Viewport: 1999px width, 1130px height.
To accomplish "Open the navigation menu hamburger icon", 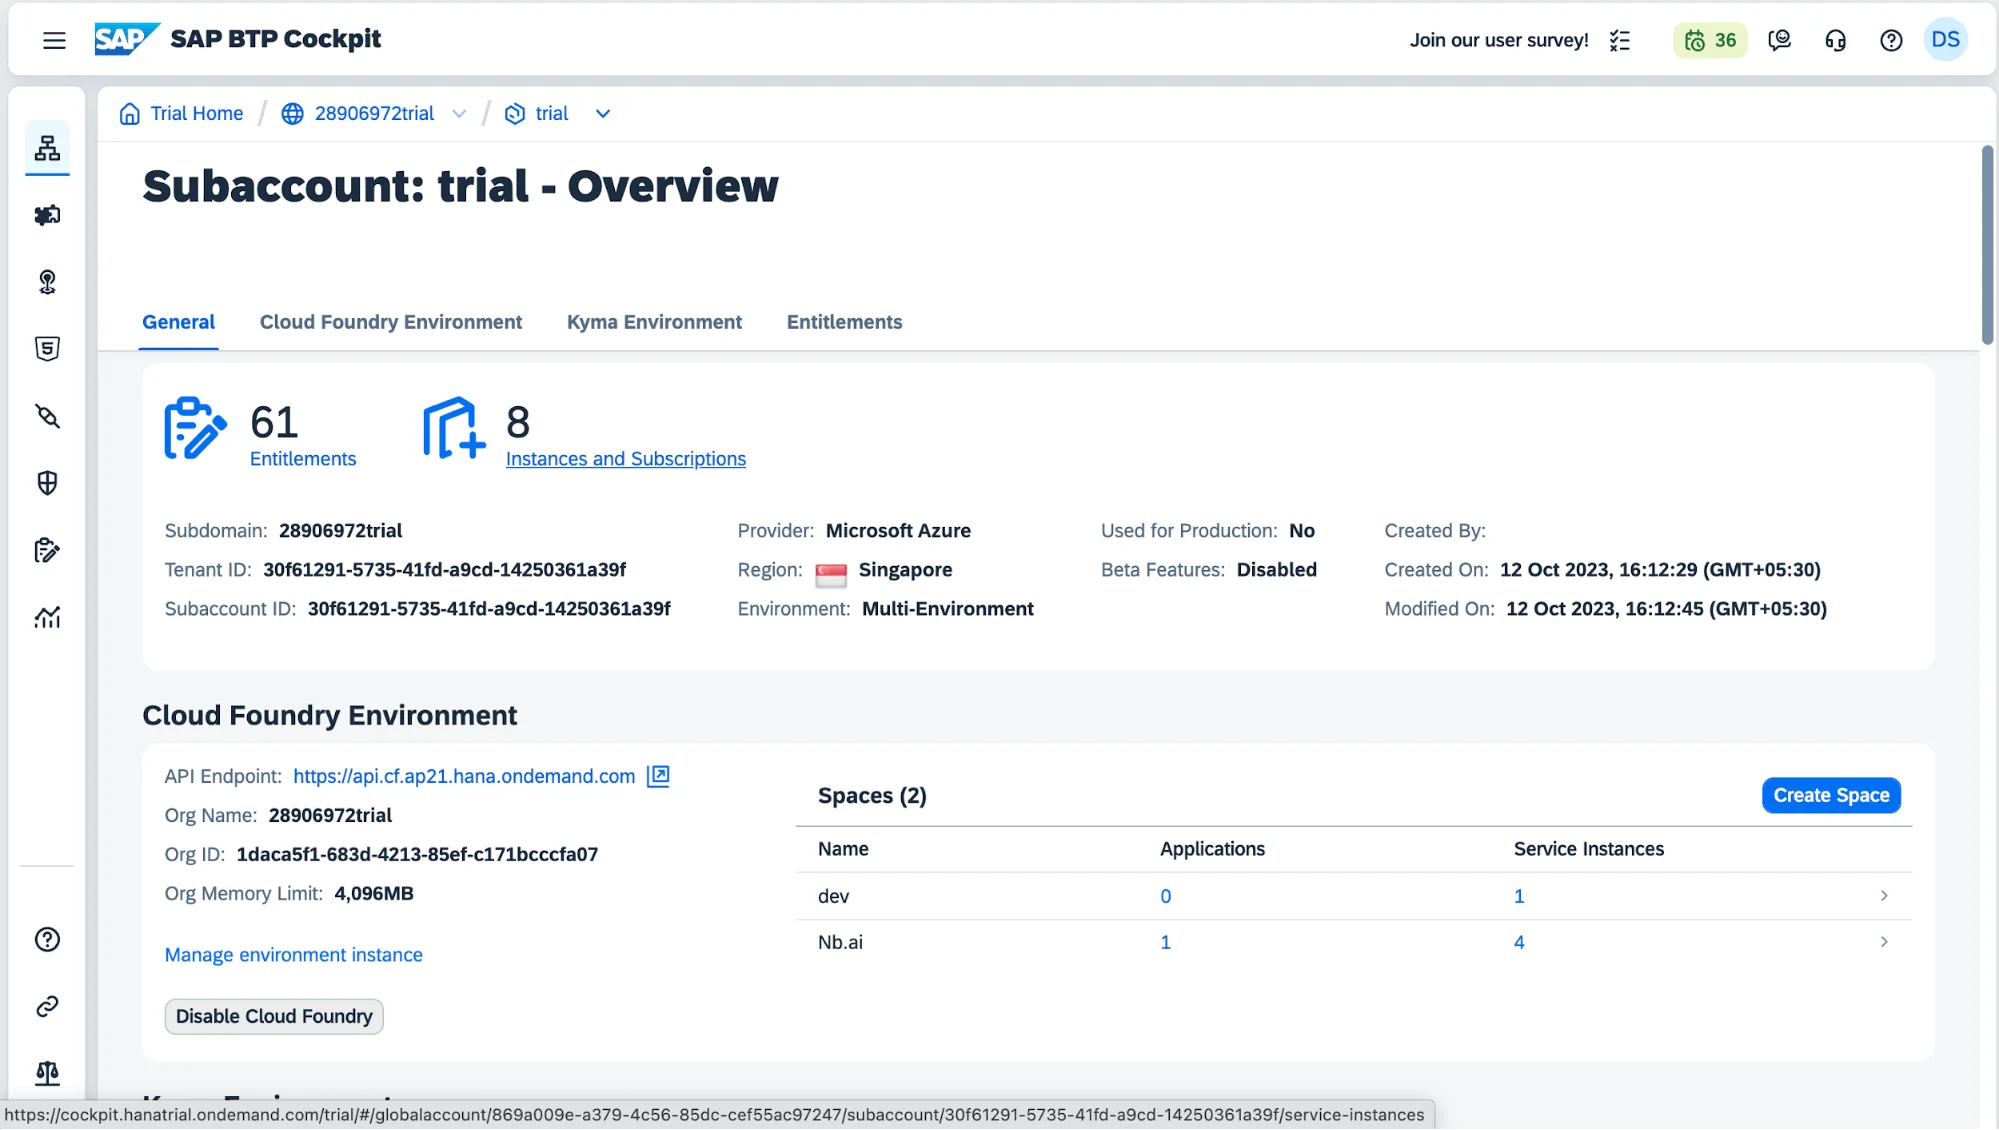I will 54,38.
